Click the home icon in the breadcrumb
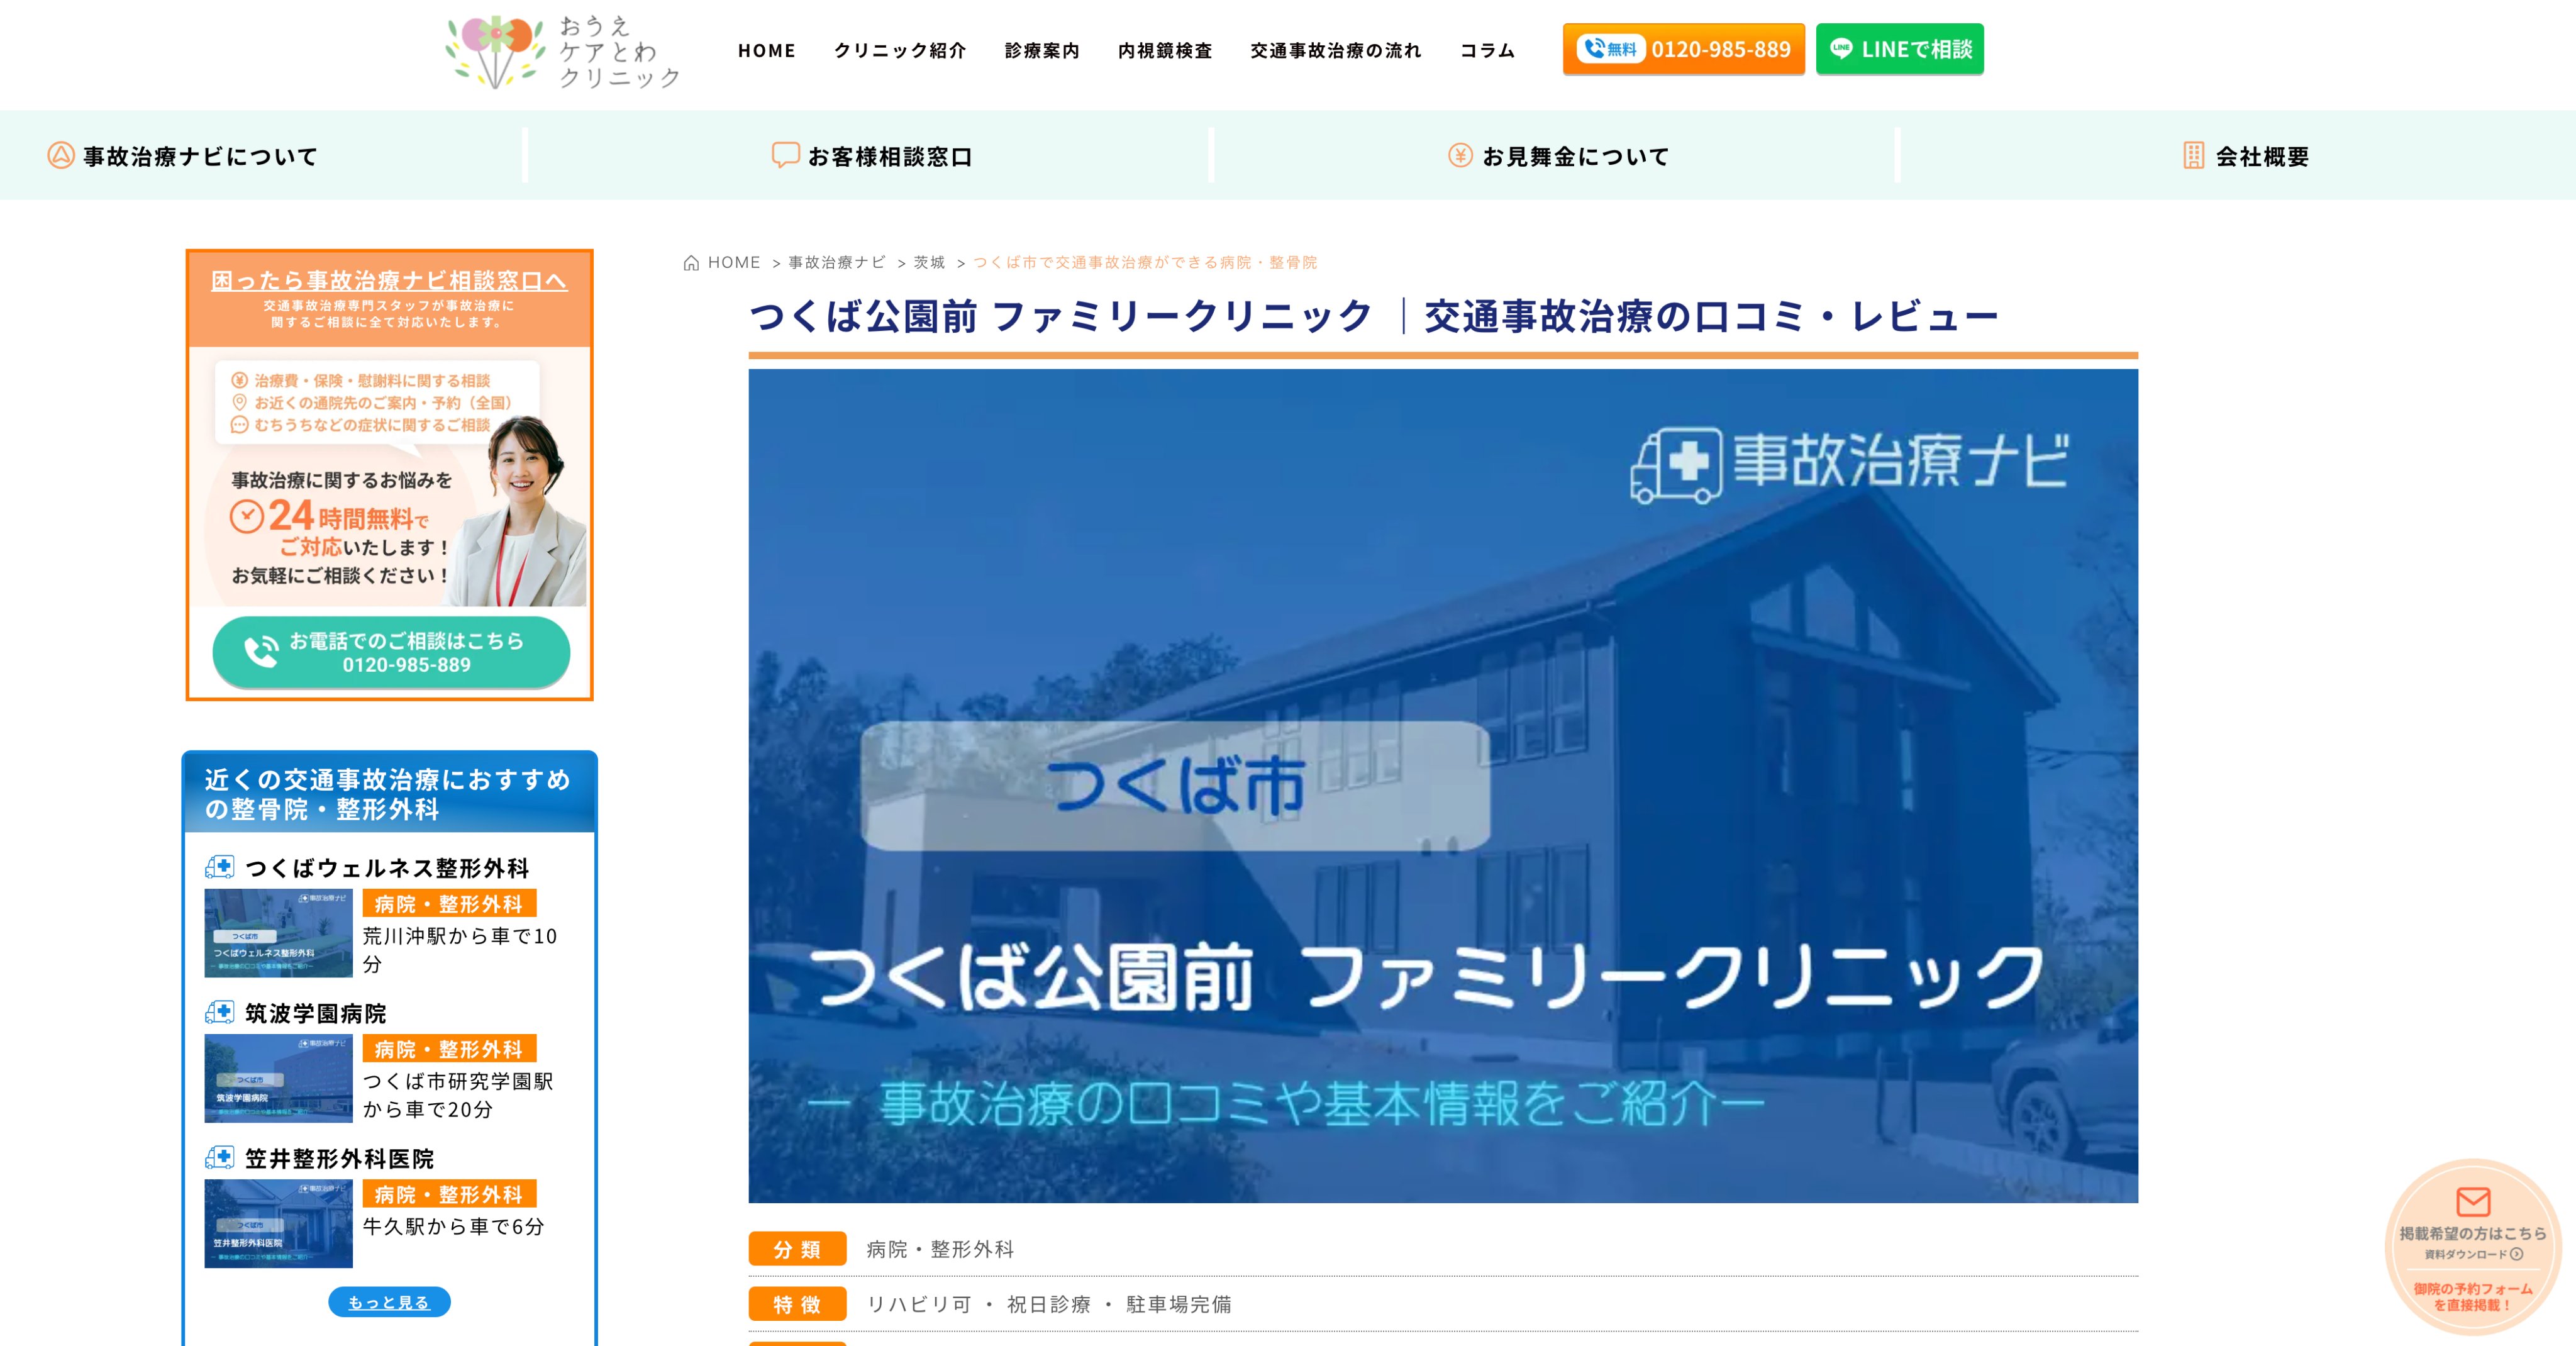This screenshot has height=1346, width=2576. (691, 263)
